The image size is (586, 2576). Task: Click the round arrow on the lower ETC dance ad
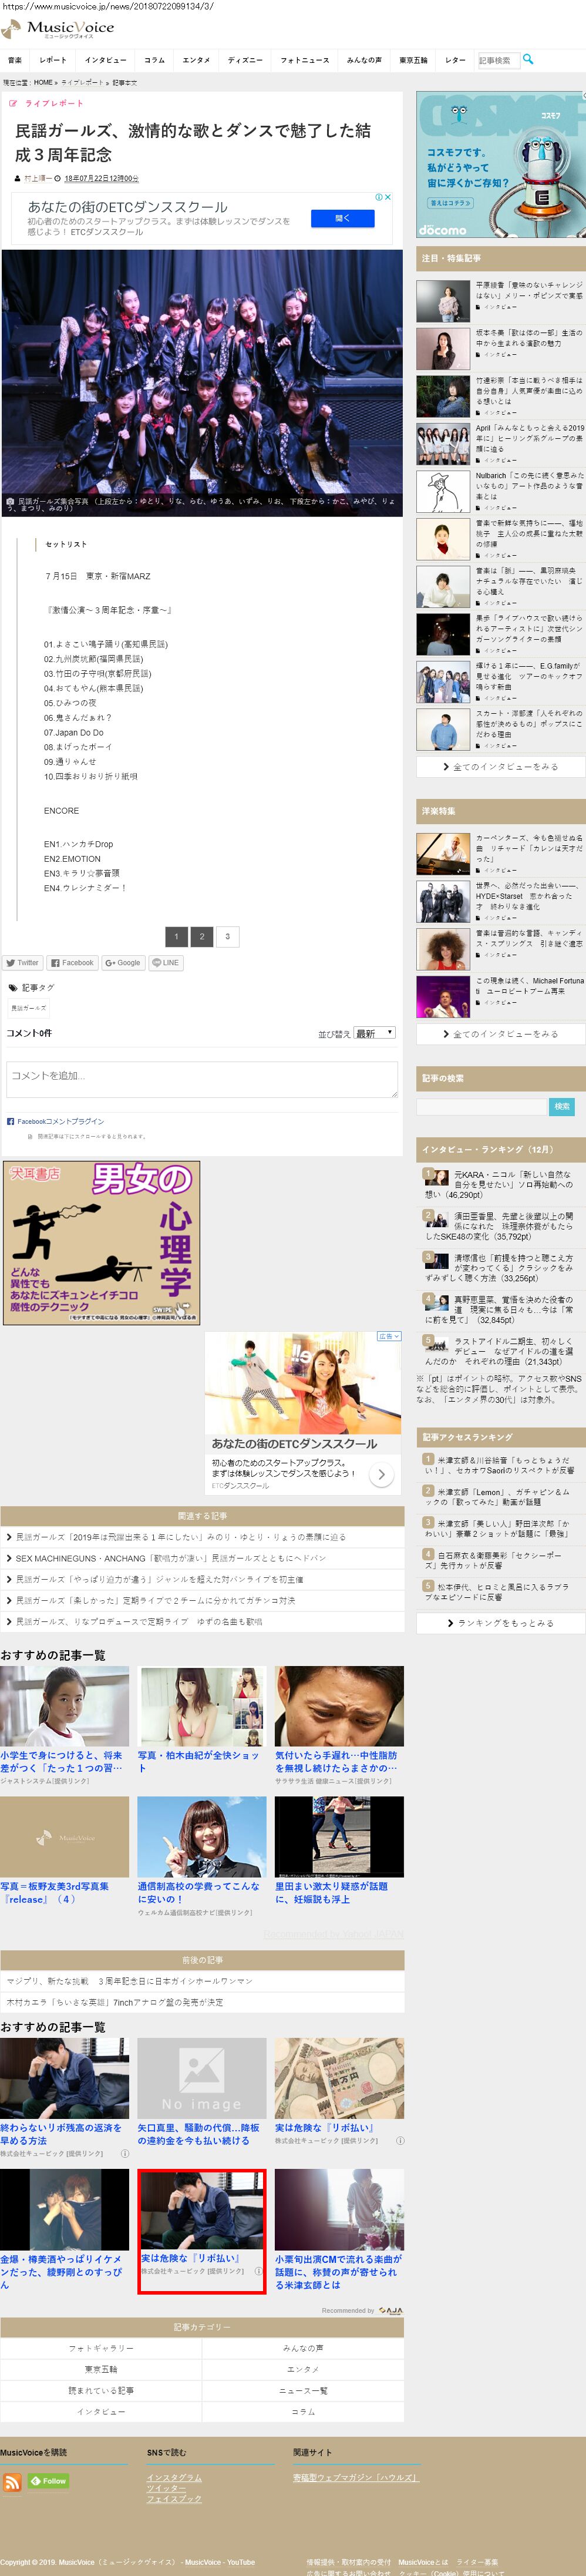coord(381,1474)
